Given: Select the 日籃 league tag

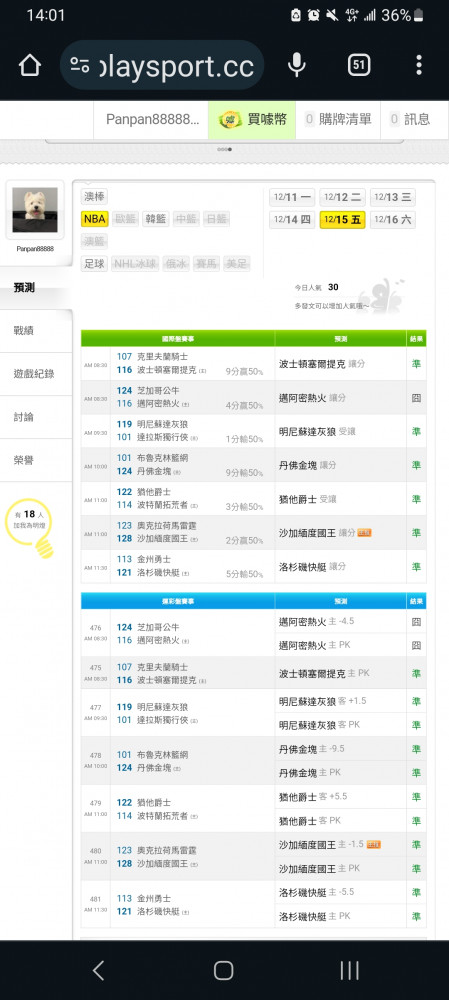Looking at the screenshot, I should (x=216, y=219).
